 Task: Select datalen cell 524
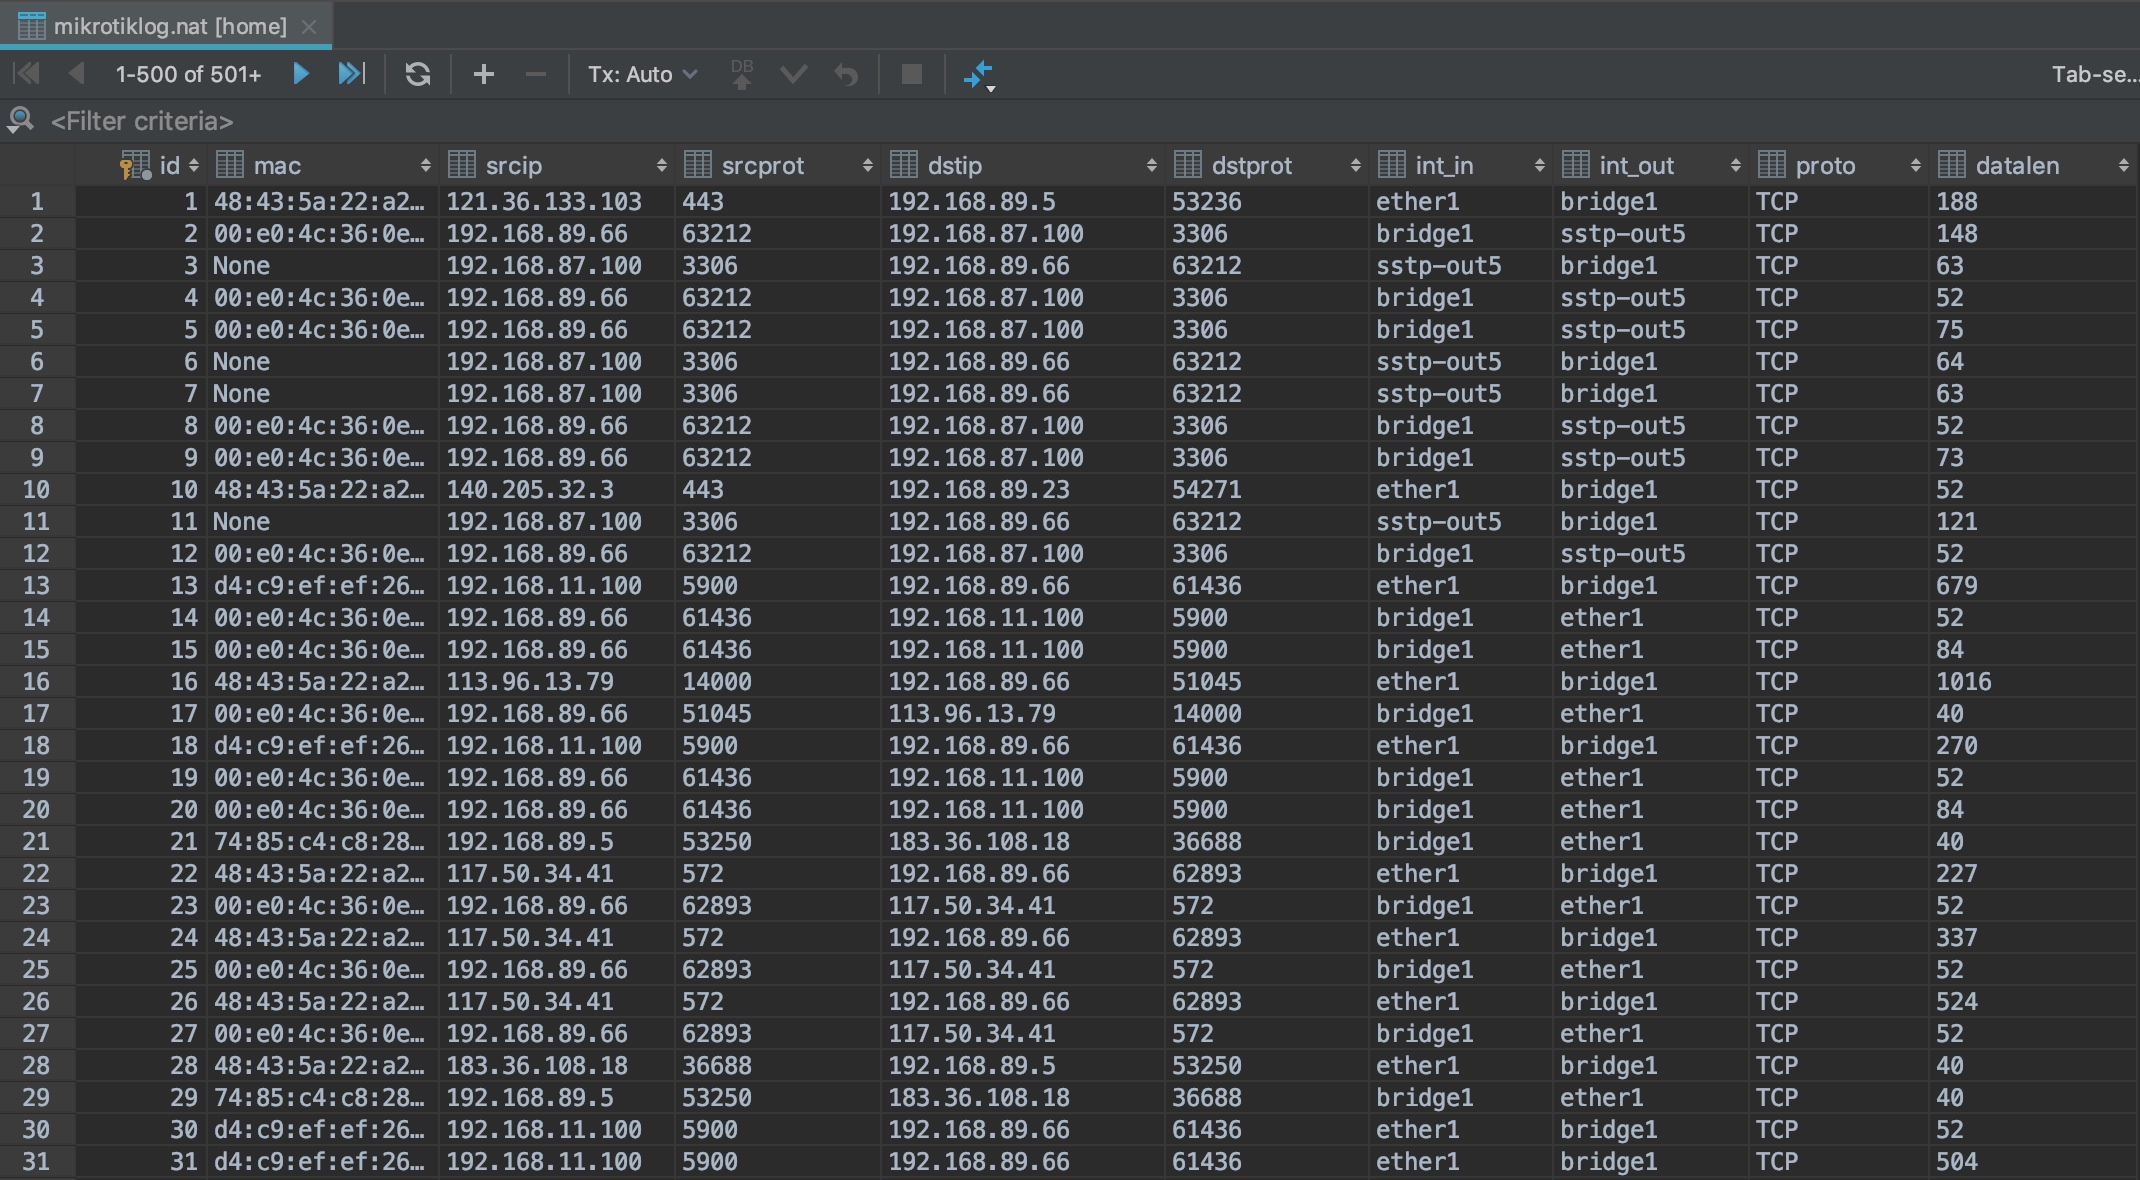(x=2035, y=1001)
